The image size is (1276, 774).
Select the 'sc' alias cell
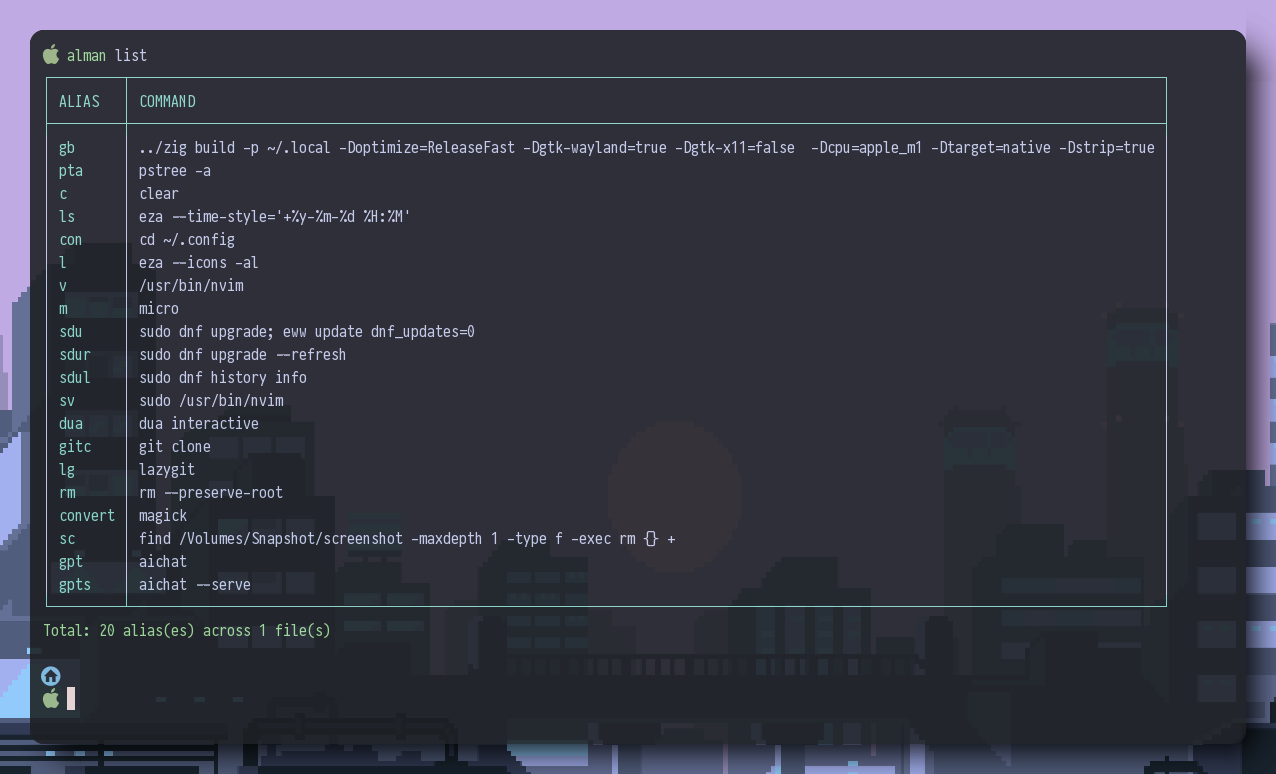pos(67,539)
